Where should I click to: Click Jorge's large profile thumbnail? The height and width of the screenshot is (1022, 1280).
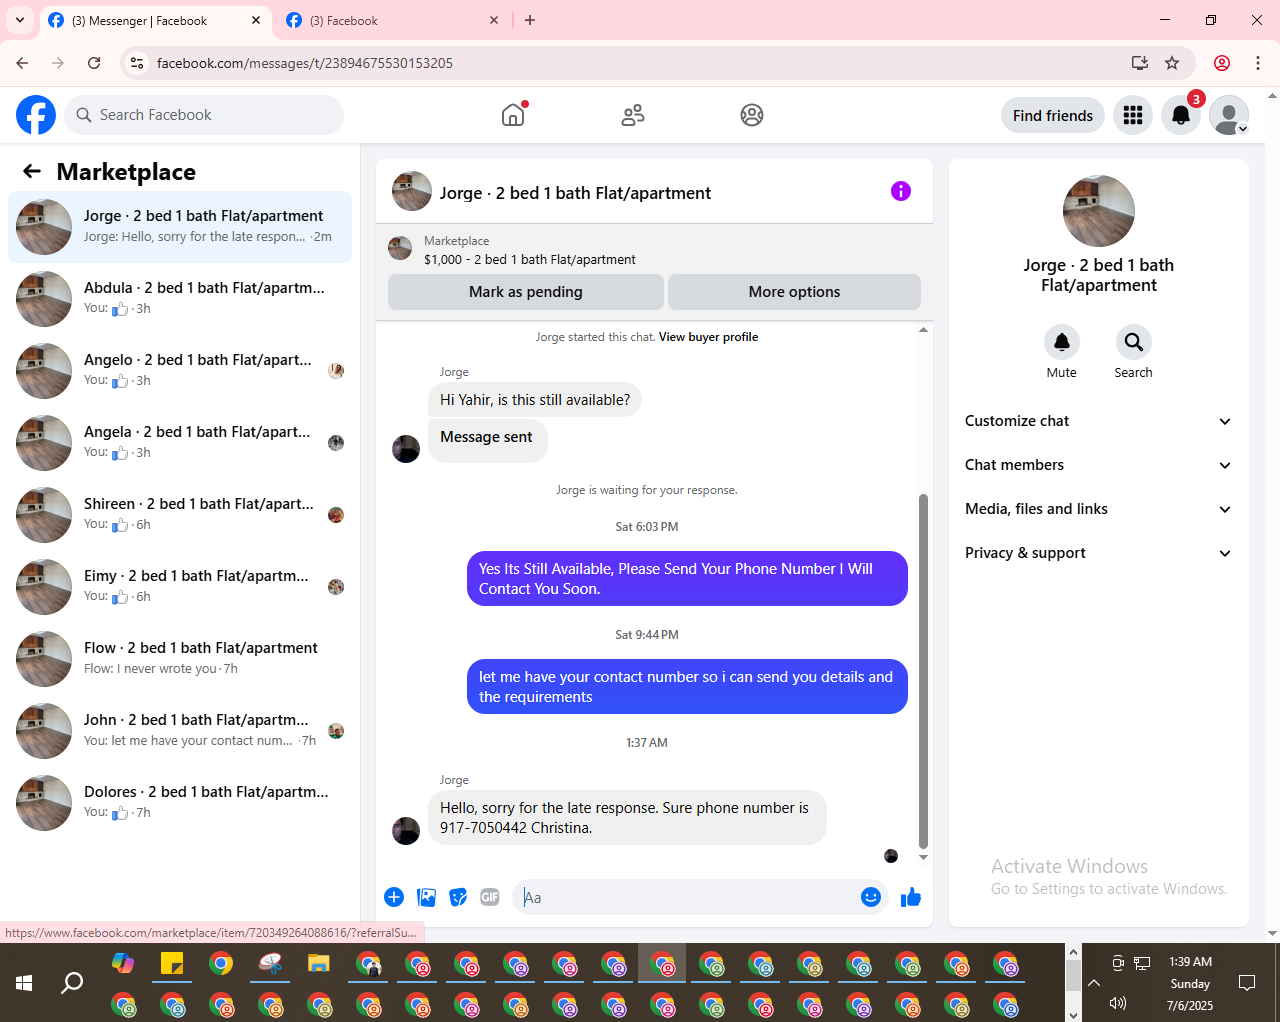pos(1099,211)
